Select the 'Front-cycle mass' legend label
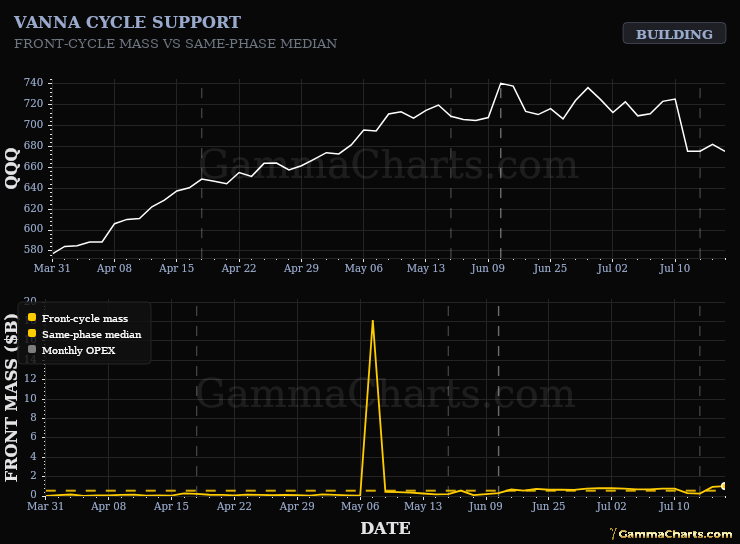Image resolution: width=740 pixels, height=544 pixels. click(85, 318)
